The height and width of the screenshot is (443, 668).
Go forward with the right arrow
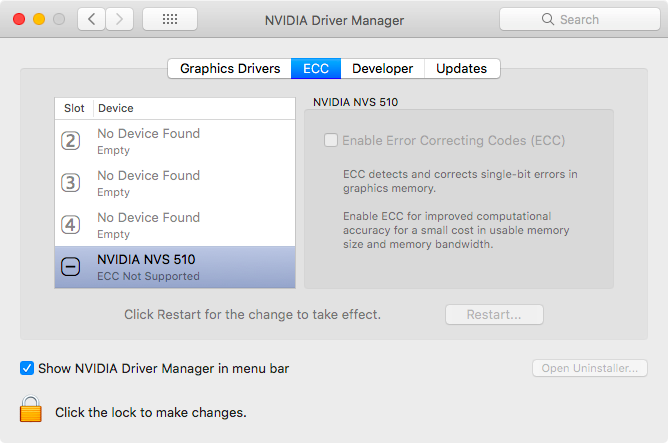coord(120,19)
